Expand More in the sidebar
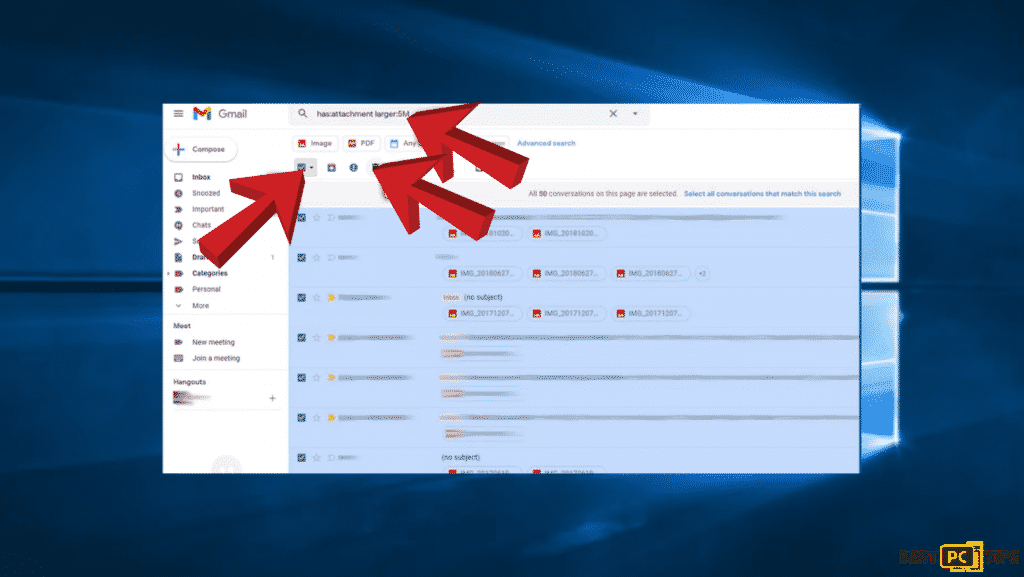 click(x=200, y=305)
